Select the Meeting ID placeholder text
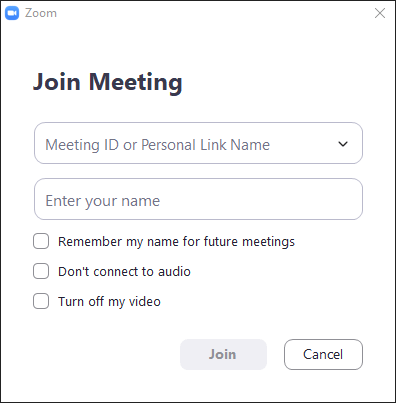 point(157,145)
